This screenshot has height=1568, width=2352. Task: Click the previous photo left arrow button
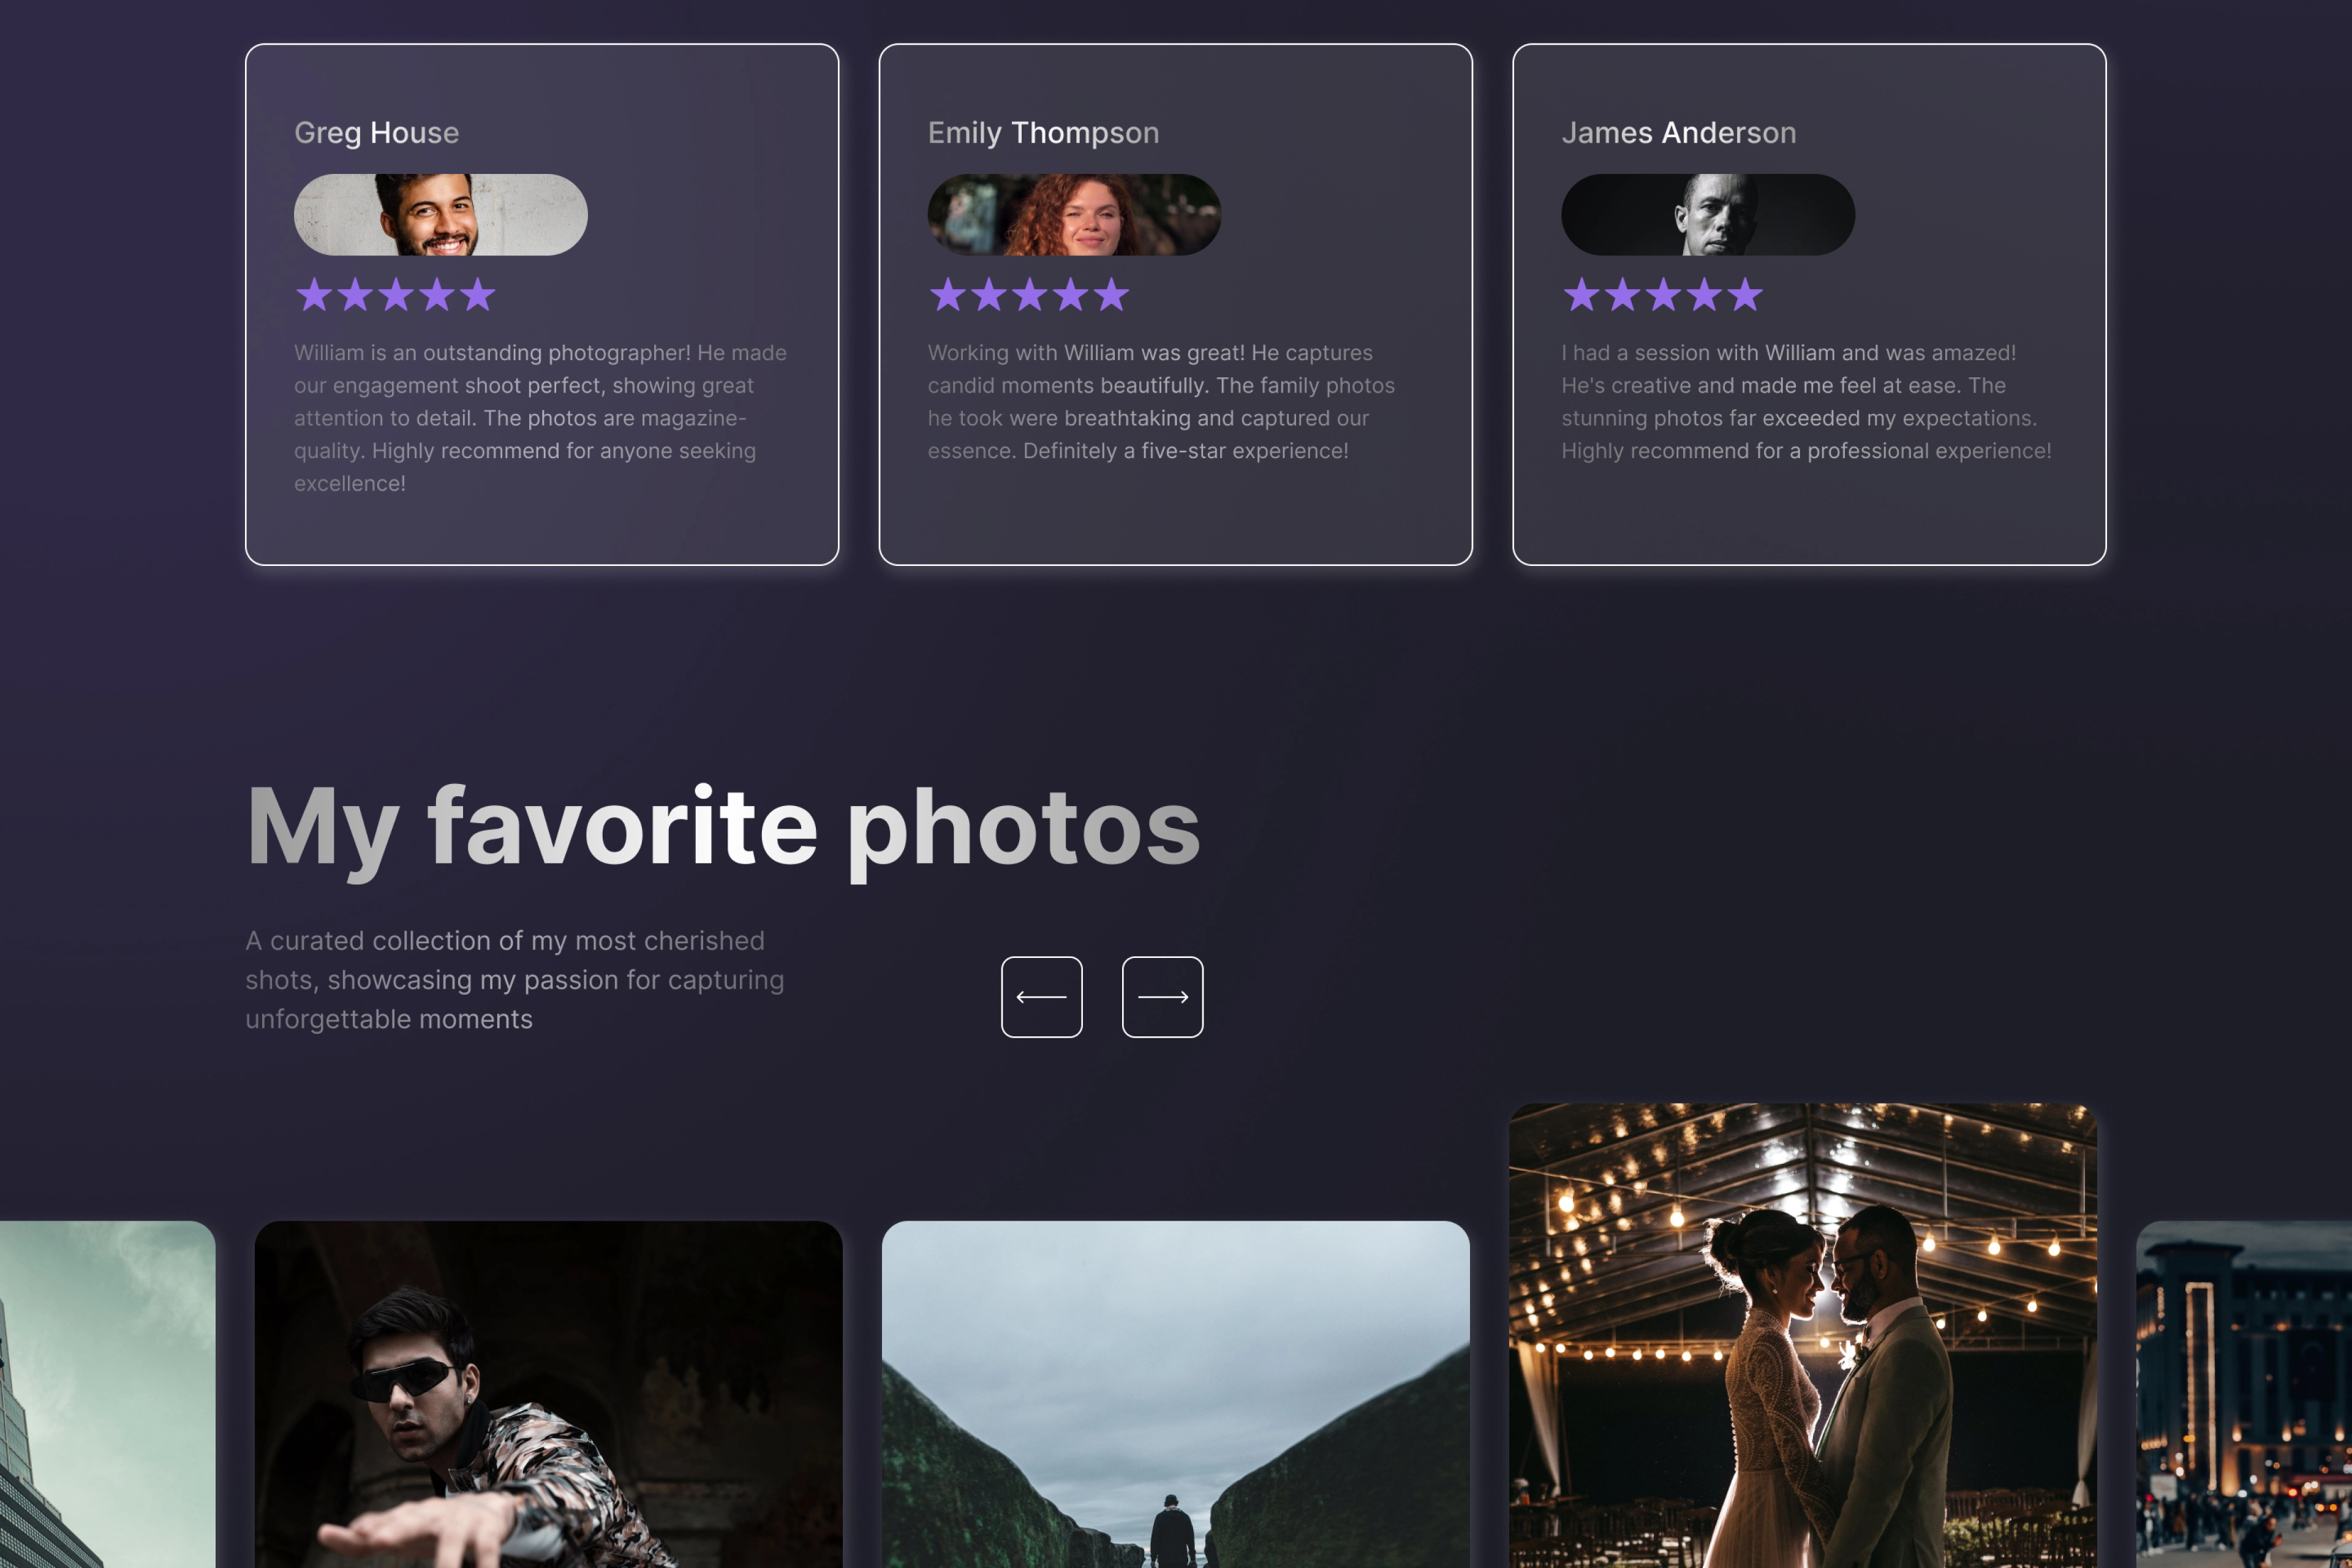[1041, 997]
